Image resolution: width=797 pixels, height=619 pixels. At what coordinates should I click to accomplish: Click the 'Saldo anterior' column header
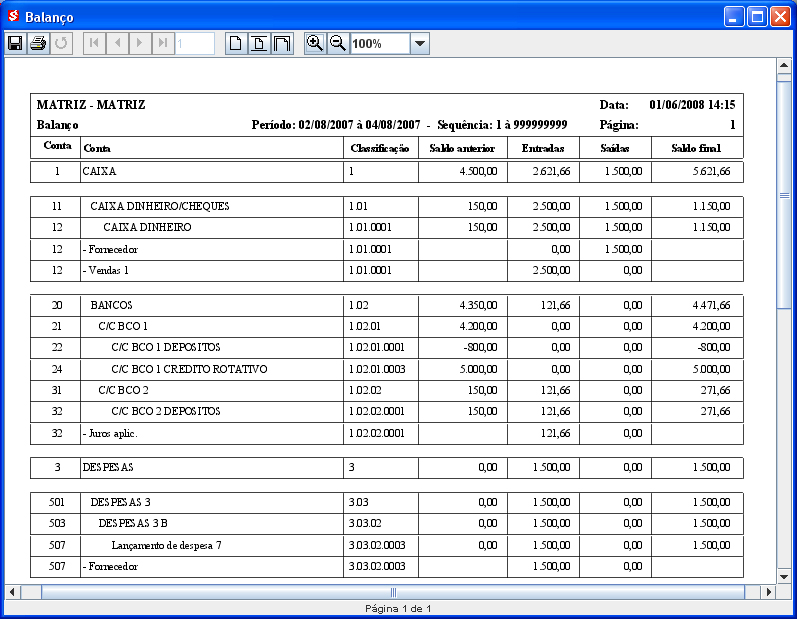[462, 148]
